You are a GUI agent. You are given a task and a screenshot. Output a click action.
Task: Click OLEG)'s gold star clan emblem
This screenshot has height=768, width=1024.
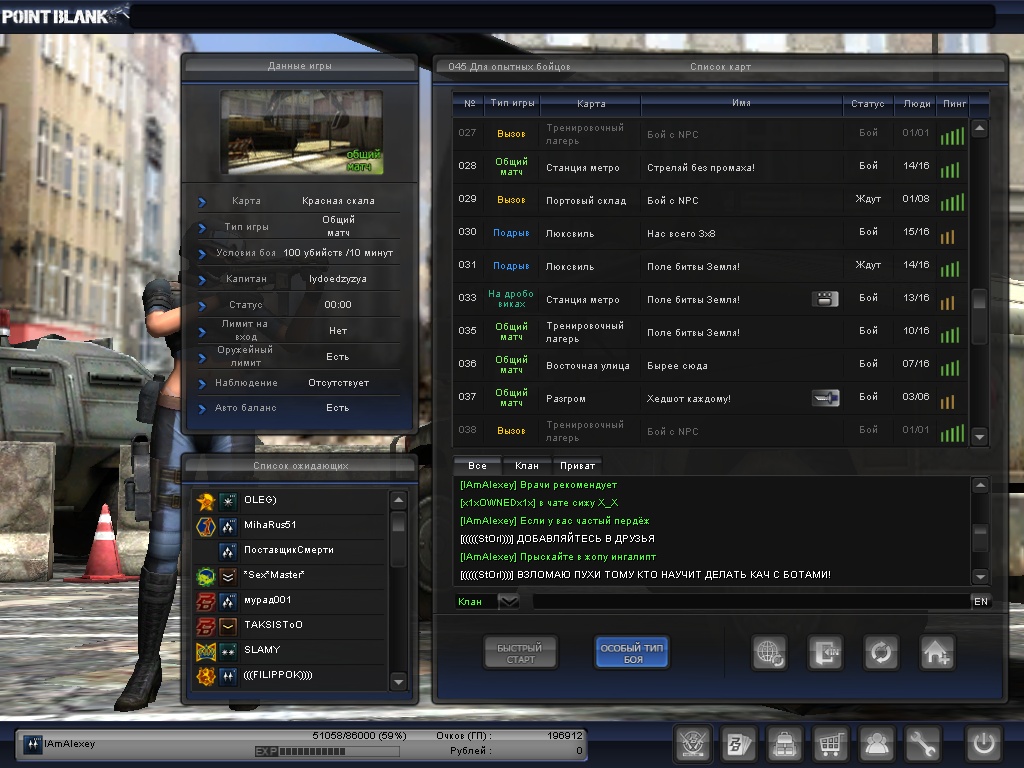click(x=206, y=502)
